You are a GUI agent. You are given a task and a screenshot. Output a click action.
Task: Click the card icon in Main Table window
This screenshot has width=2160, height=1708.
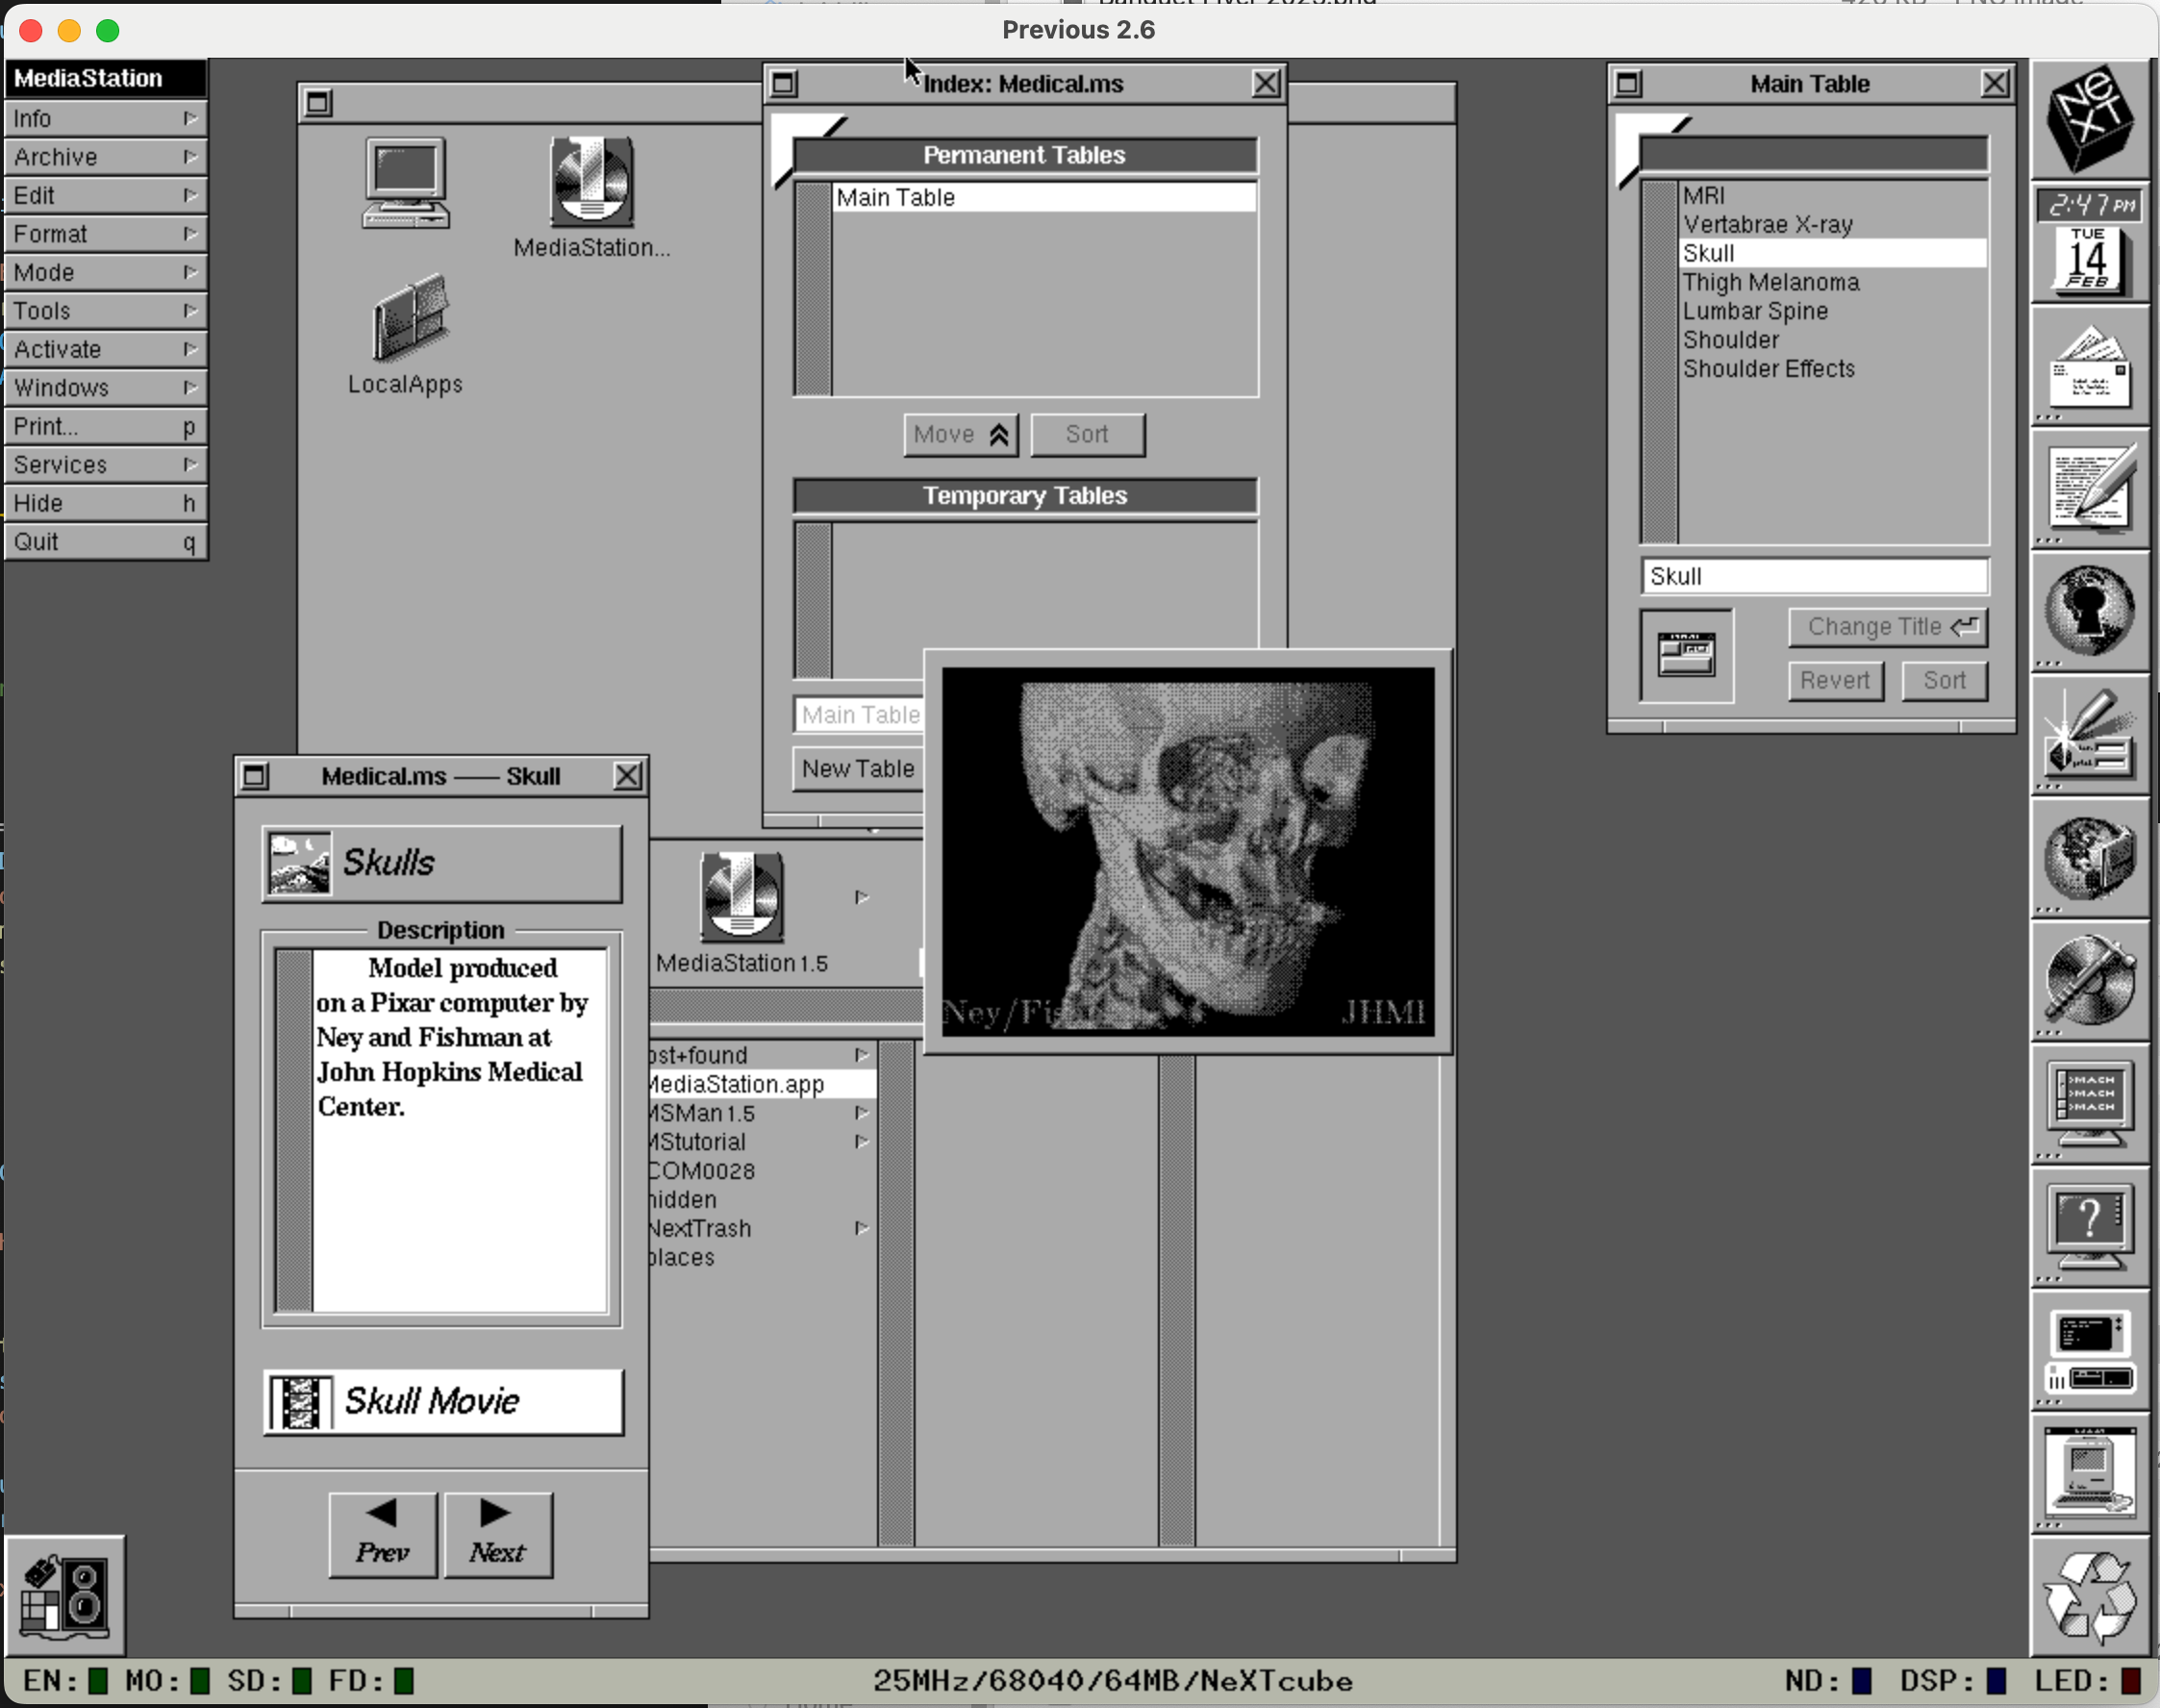coord(1686,655)
